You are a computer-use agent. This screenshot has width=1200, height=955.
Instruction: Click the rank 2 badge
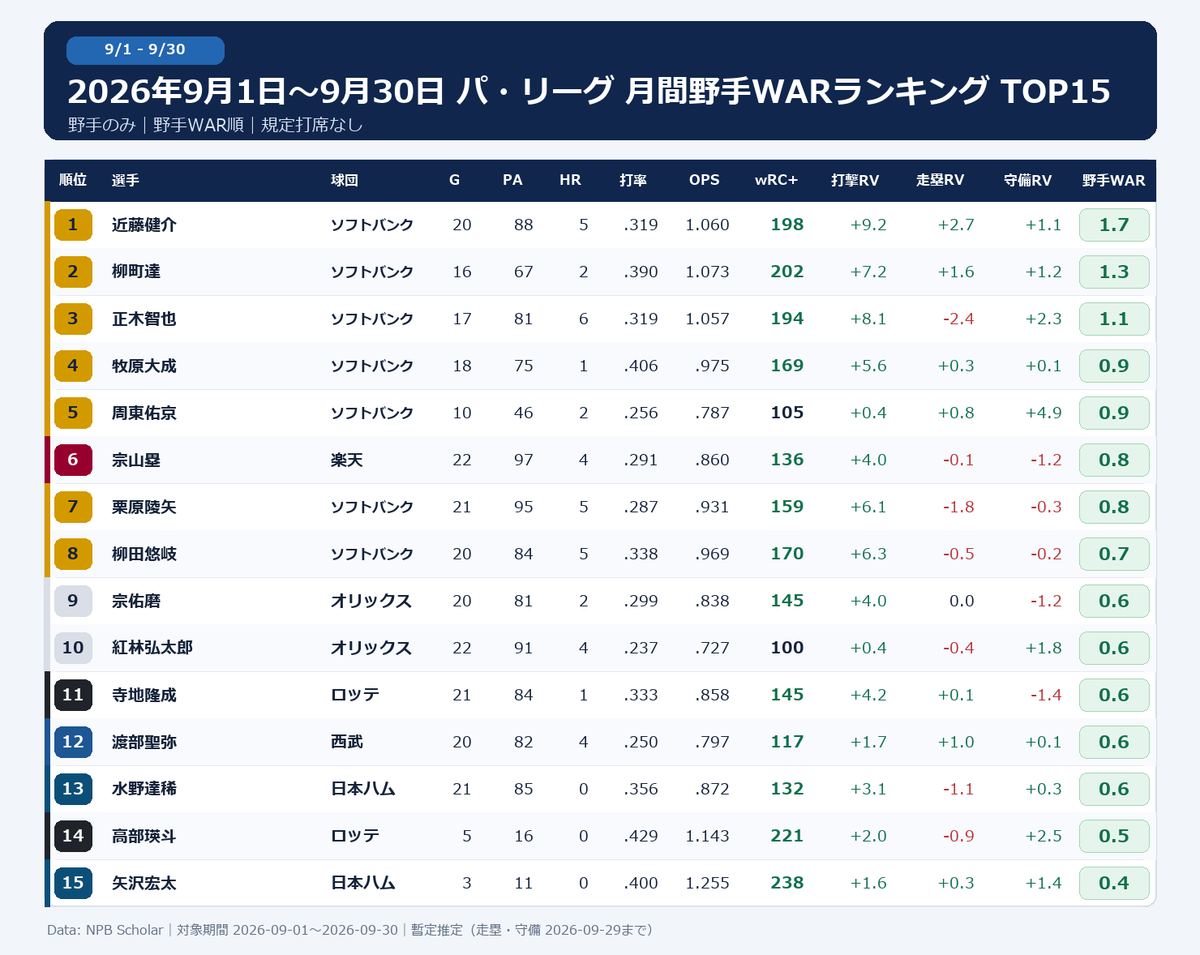(73, 272)
